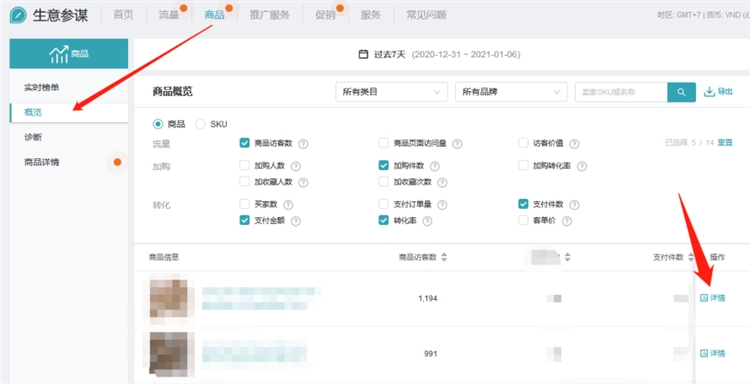The height and width of the screenshot is (384, 750).
Task: Click the calendar icon beside 过去7天
Action: tap(363, 54)
